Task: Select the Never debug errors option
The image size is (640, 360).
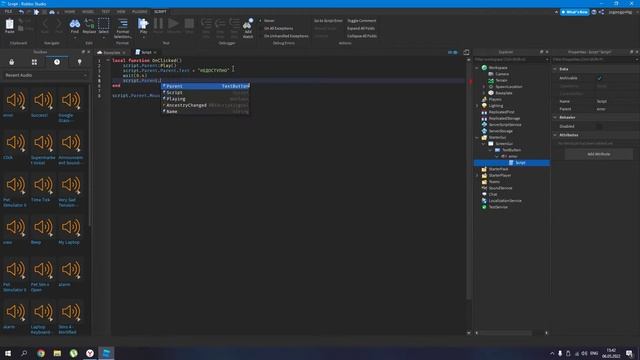Action: coord(269,20)
